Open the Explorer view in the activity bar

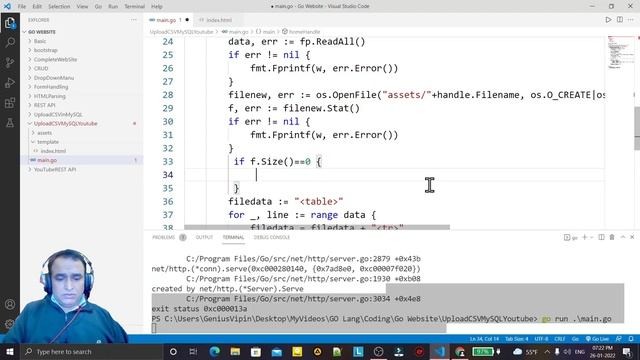[x=10, y=23]
